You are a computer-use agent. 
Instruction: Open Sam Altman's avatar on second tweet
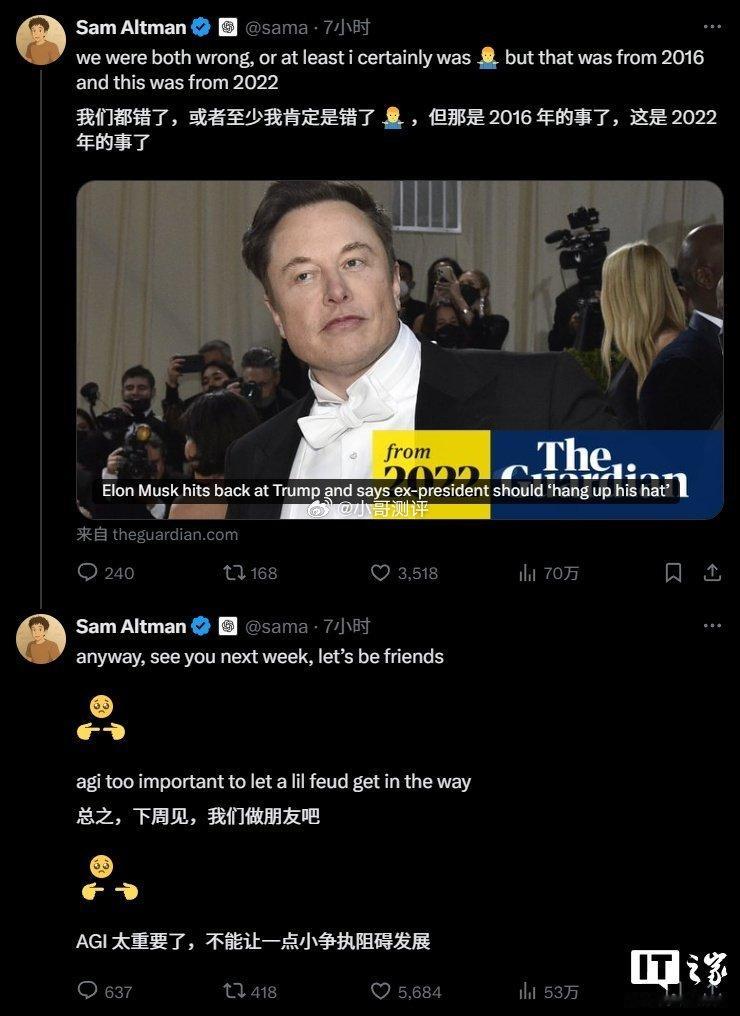pyautogui.click(x=41, y=639)
